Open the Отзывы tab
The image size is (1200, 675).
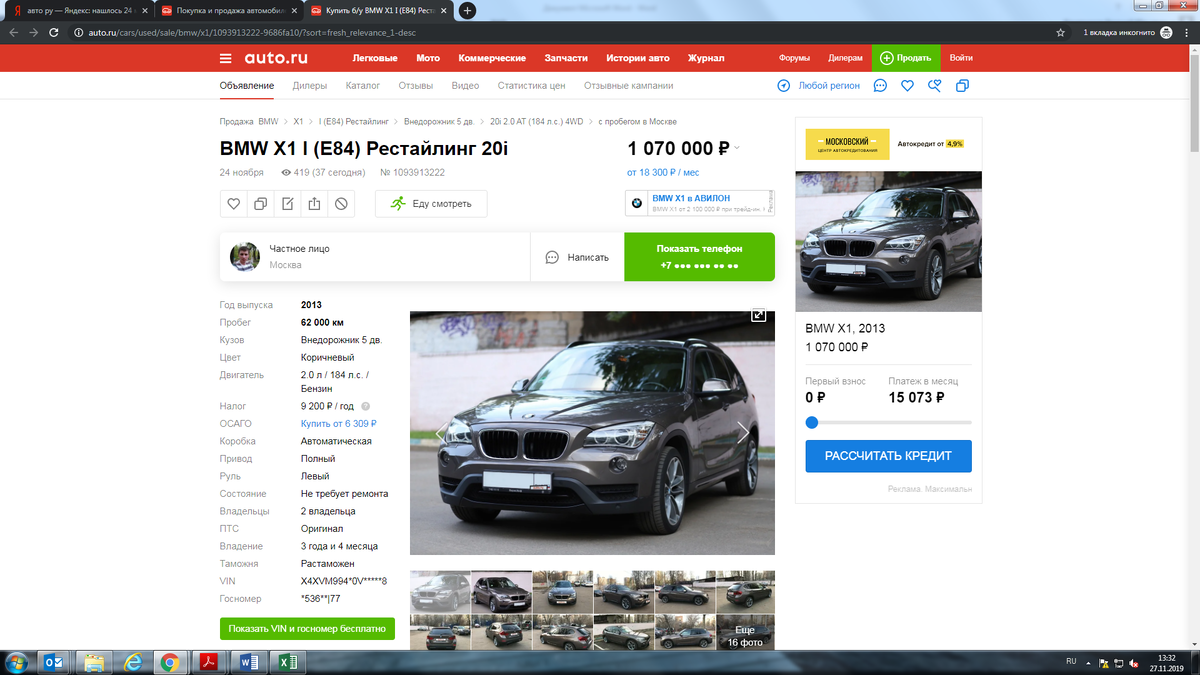coord(415,86)
